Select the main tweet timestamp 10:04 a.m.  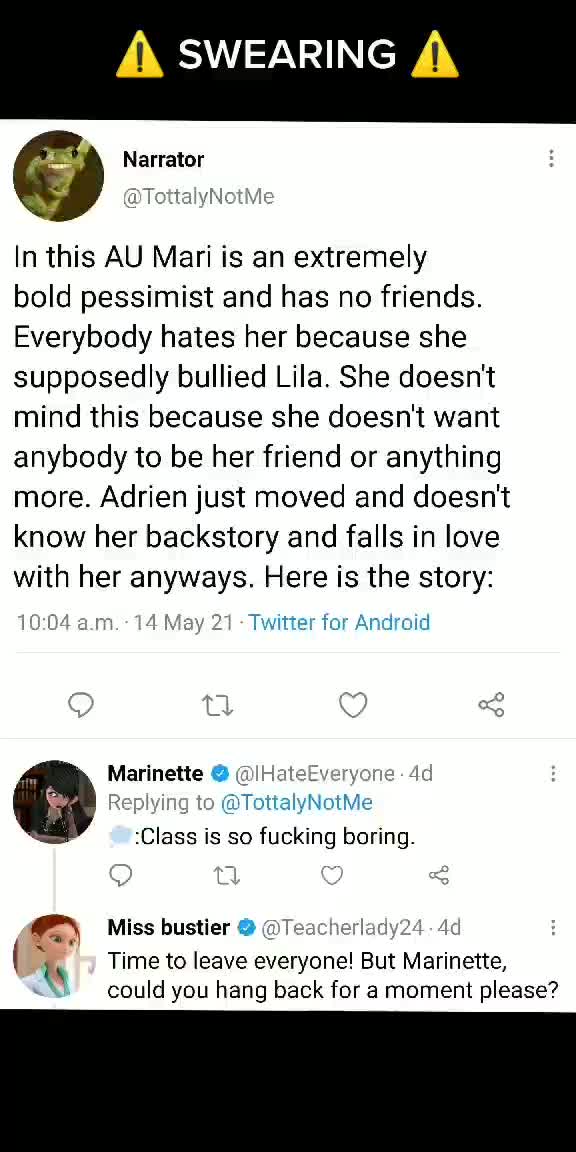click(x=67, y=622)
